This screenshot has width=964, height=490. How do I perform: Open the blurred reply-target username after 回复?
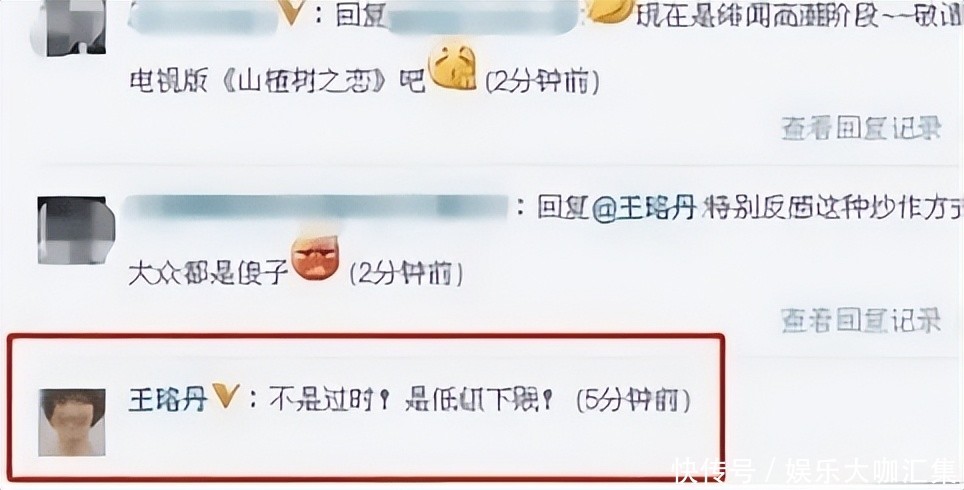tap(483, 15)
